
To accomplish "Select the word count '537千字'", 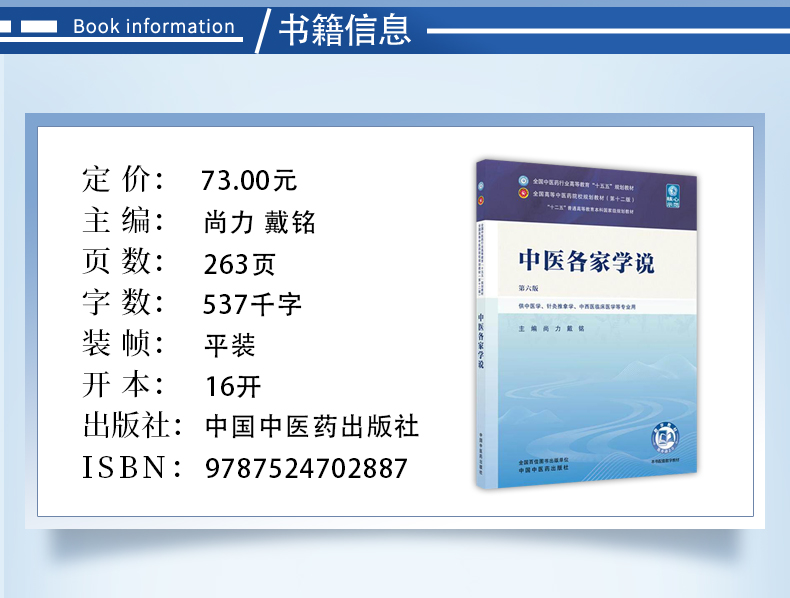I will point(252,304).
